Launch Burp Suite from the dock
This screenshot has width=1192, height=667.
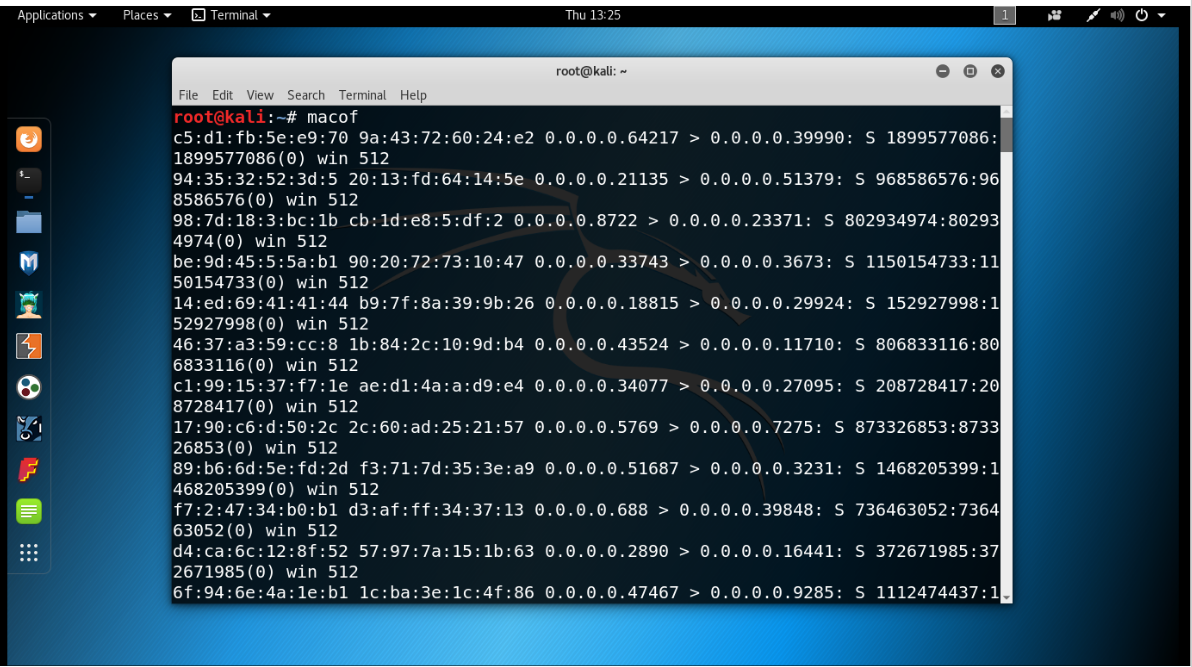[x=29, y=346]
